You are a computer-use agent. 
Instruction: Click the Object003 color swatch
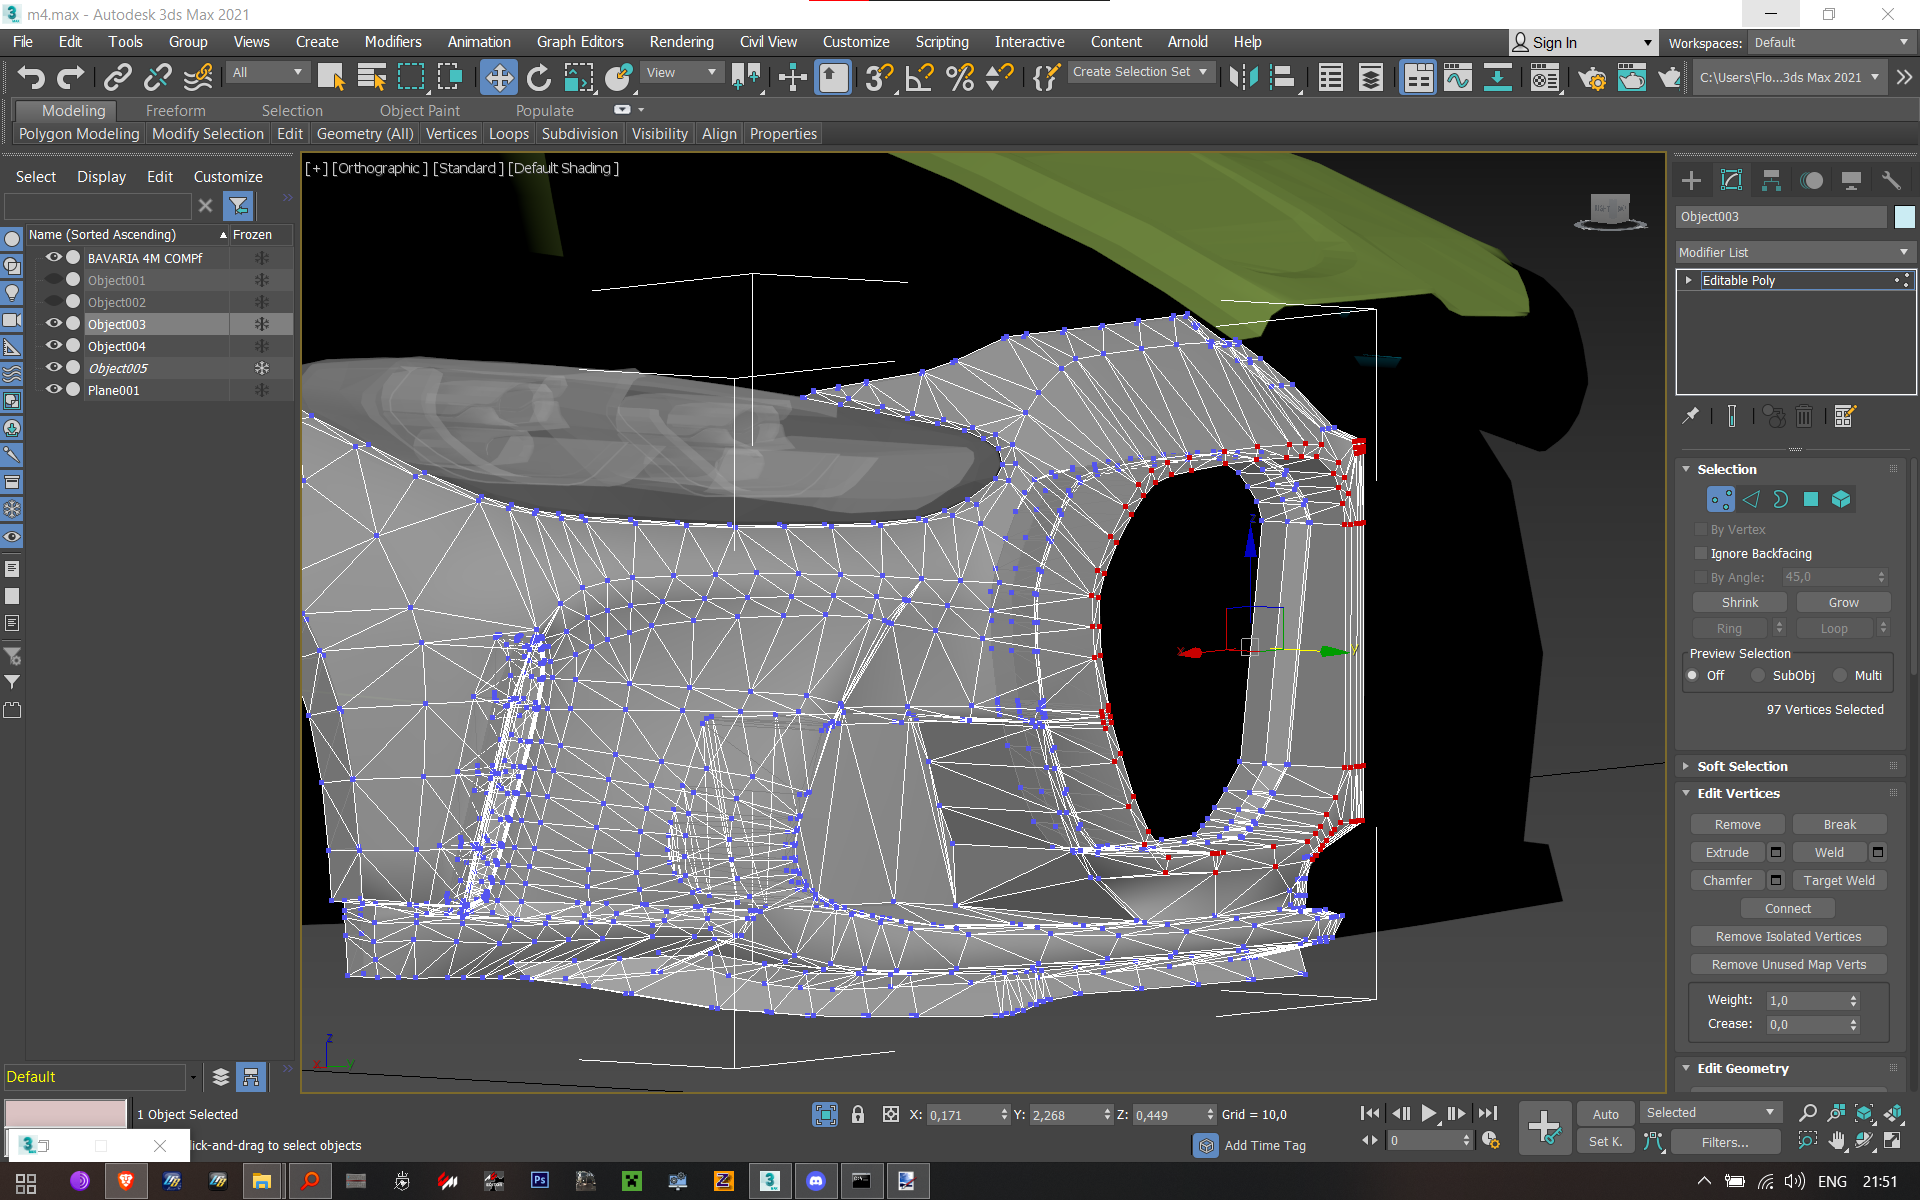tap(1904, 217)
